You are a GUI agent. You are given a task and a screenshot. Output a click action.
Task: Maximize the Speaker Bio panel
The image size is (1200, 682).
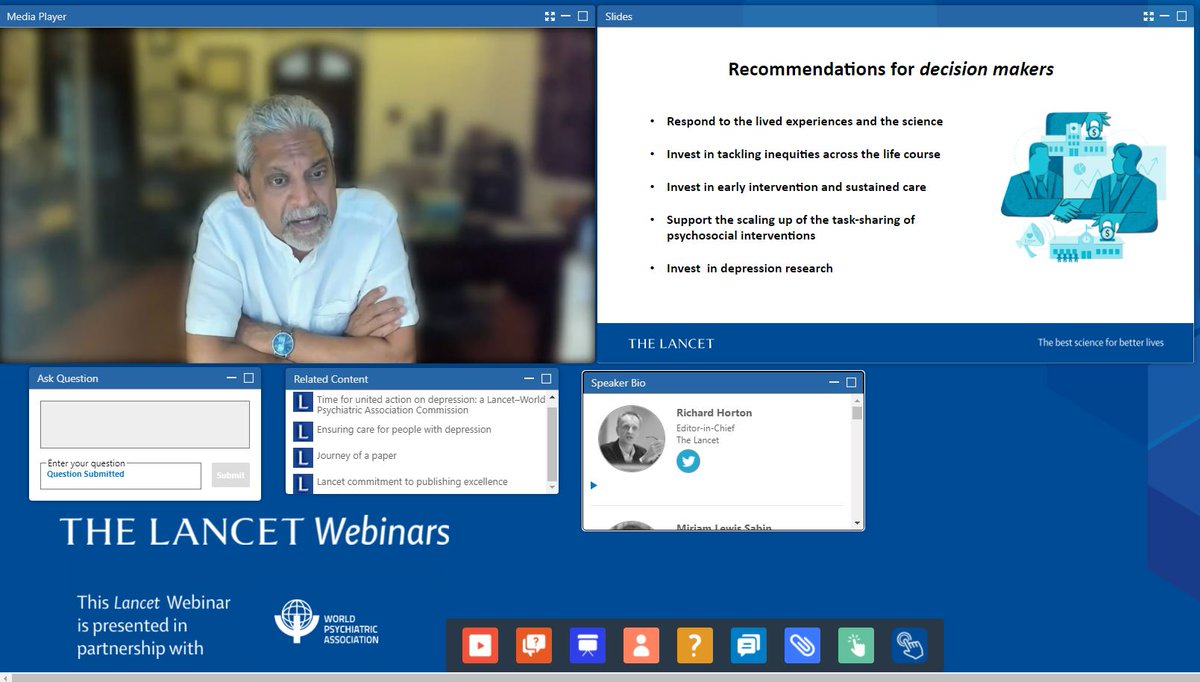click(x=851, y=382)
